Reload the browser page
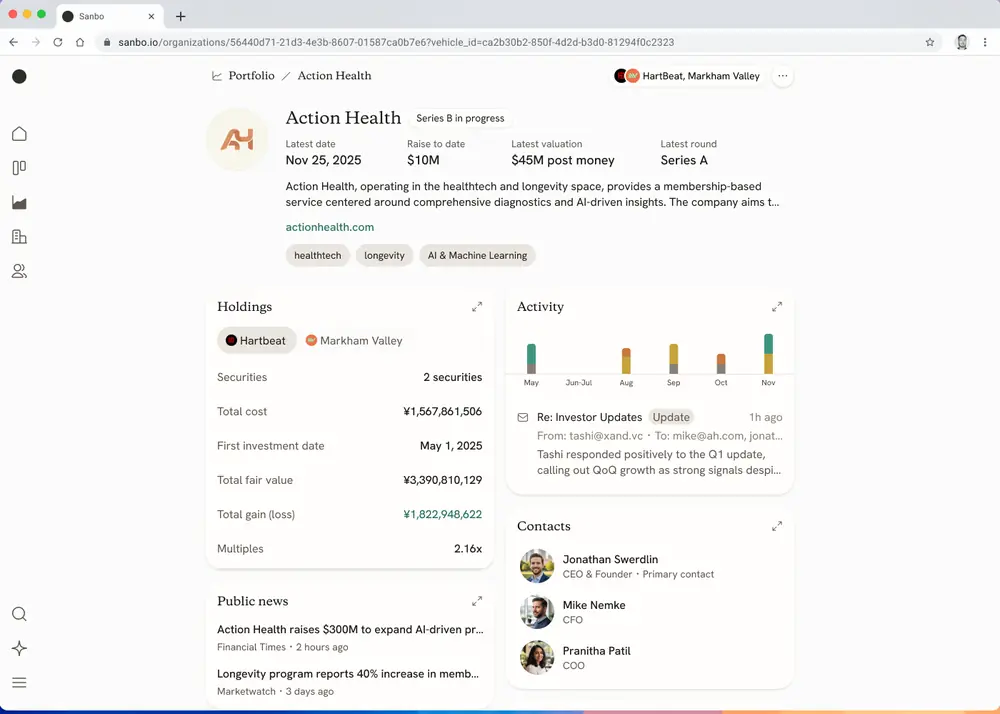The height and width of the screenshot is (714, 1000). point(57,42)
